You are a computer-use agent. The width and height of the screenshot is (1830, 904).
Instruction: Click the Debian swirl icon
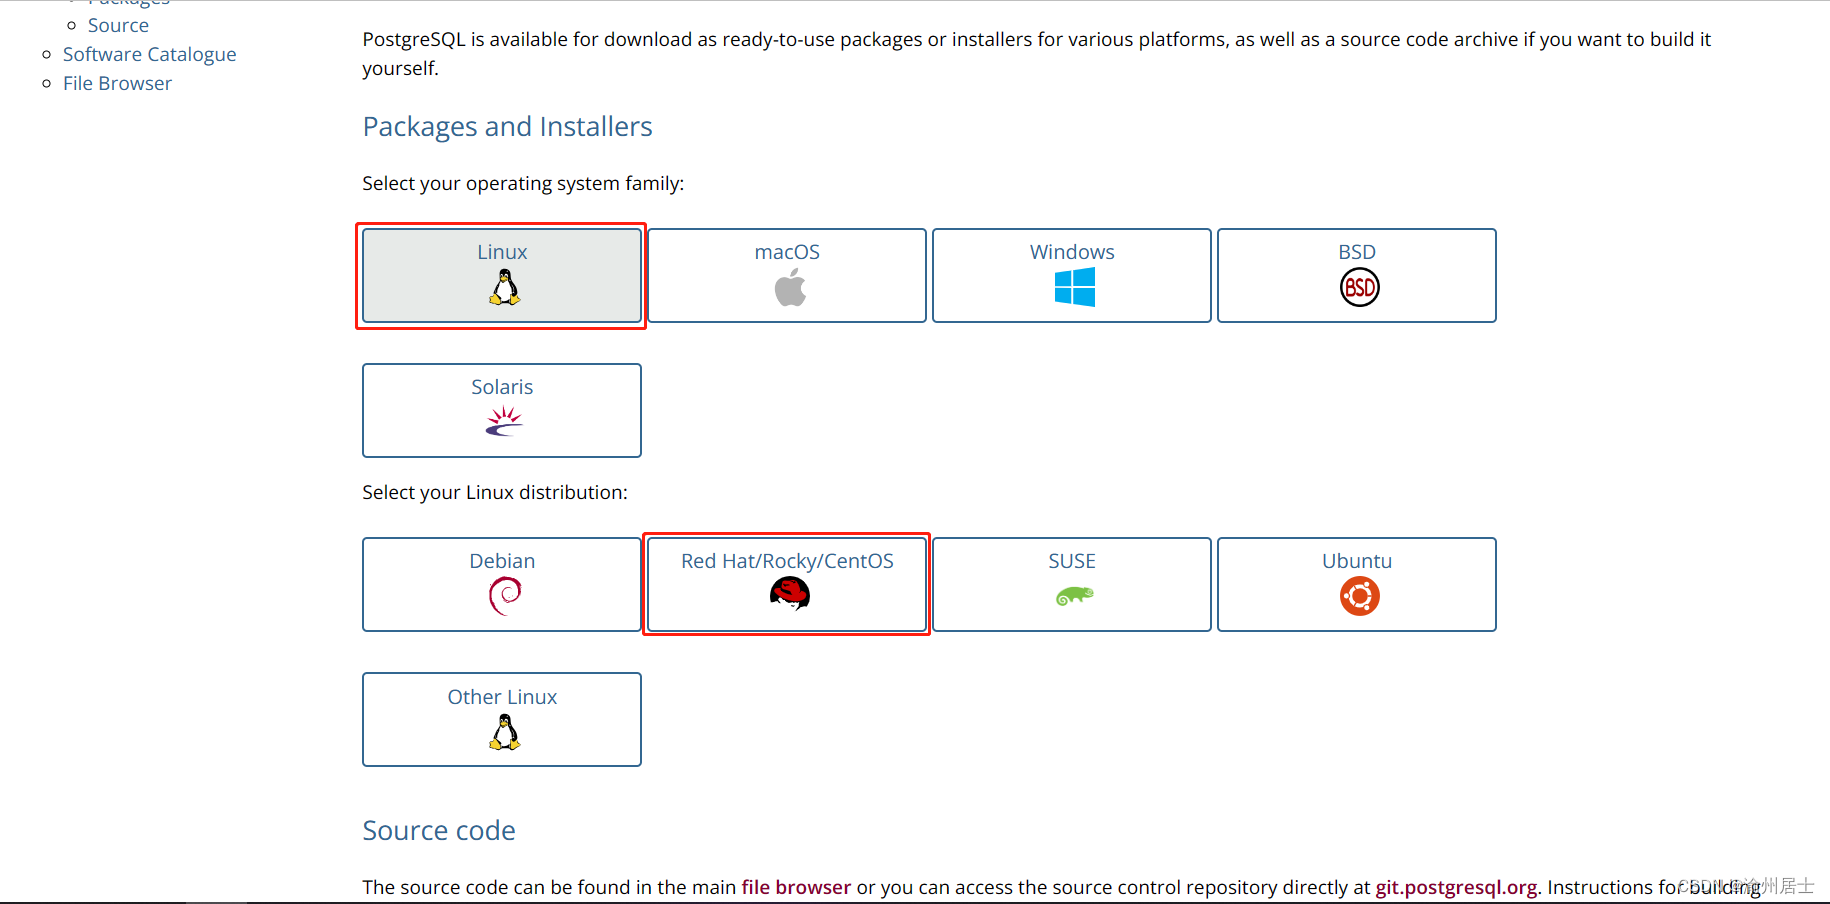click(x=505, y=596)
